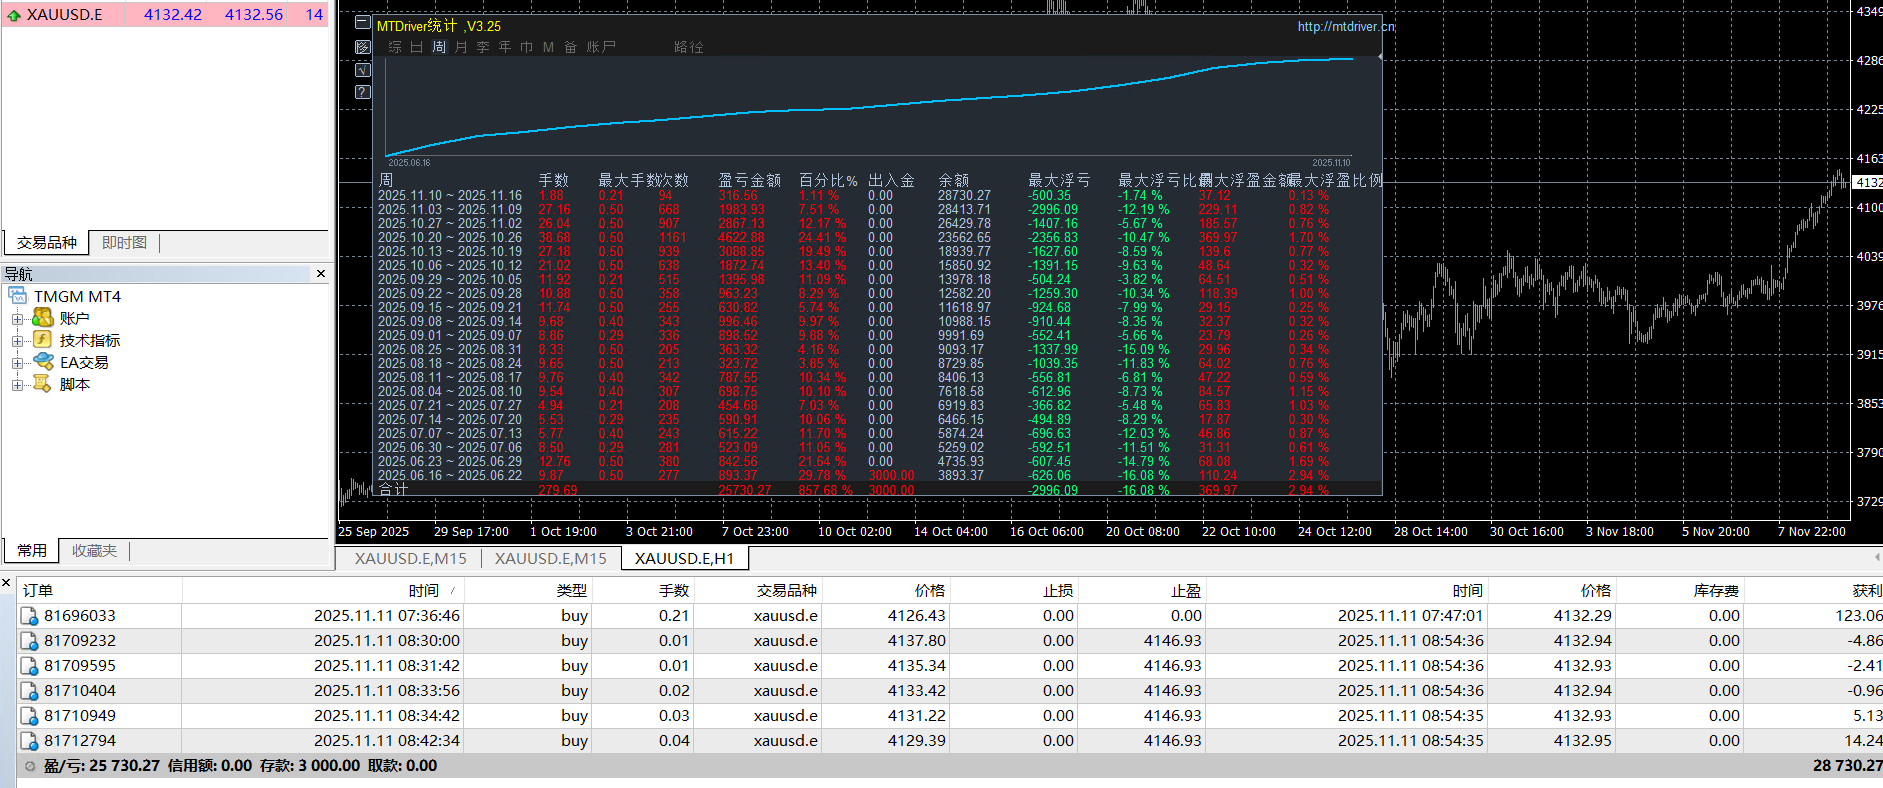Select the XAUUSD.E,H1 chart tab
Image resolution: width=1883 pixels, height=788 pixels.
[x=684, y=559]
